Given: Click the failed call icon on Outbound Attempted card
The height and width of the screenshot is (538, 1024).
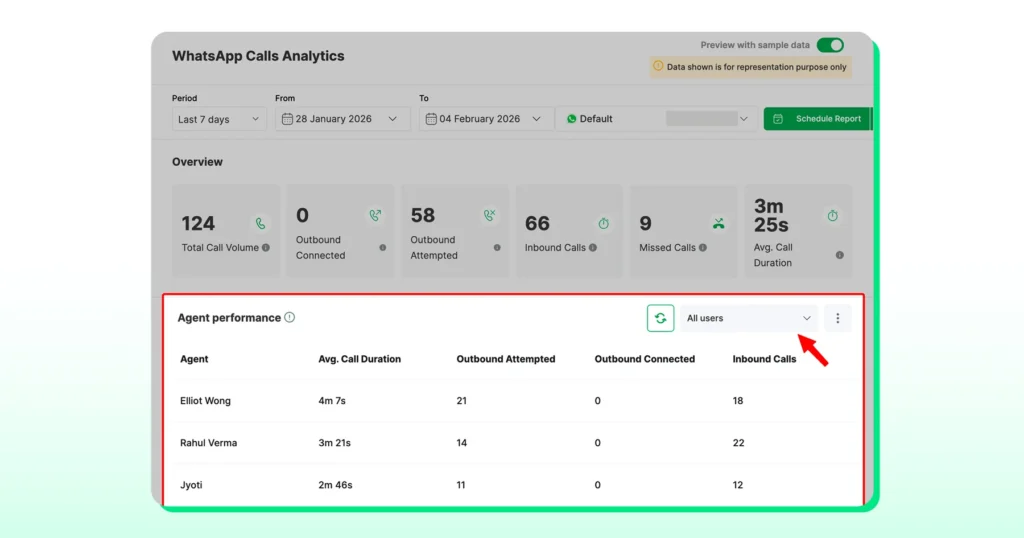Looking at the screenshot, I should point(489,215).
